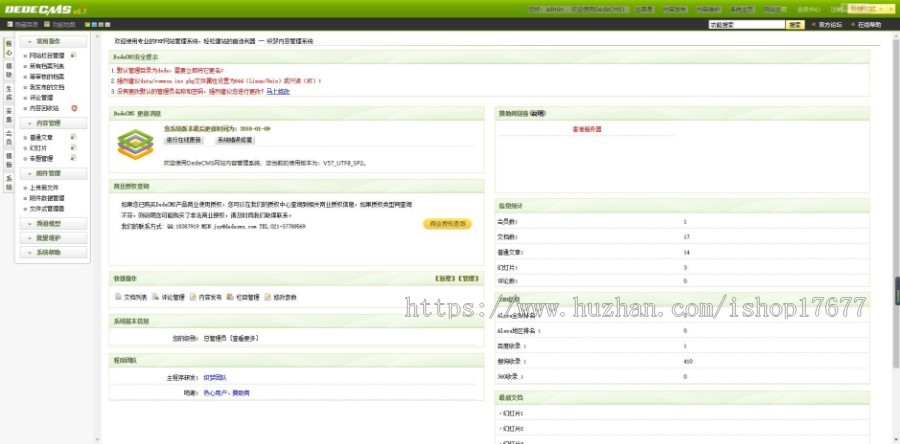Click the DedeCMS logo
The image size is (900, 444).
(x=45, y=10)
